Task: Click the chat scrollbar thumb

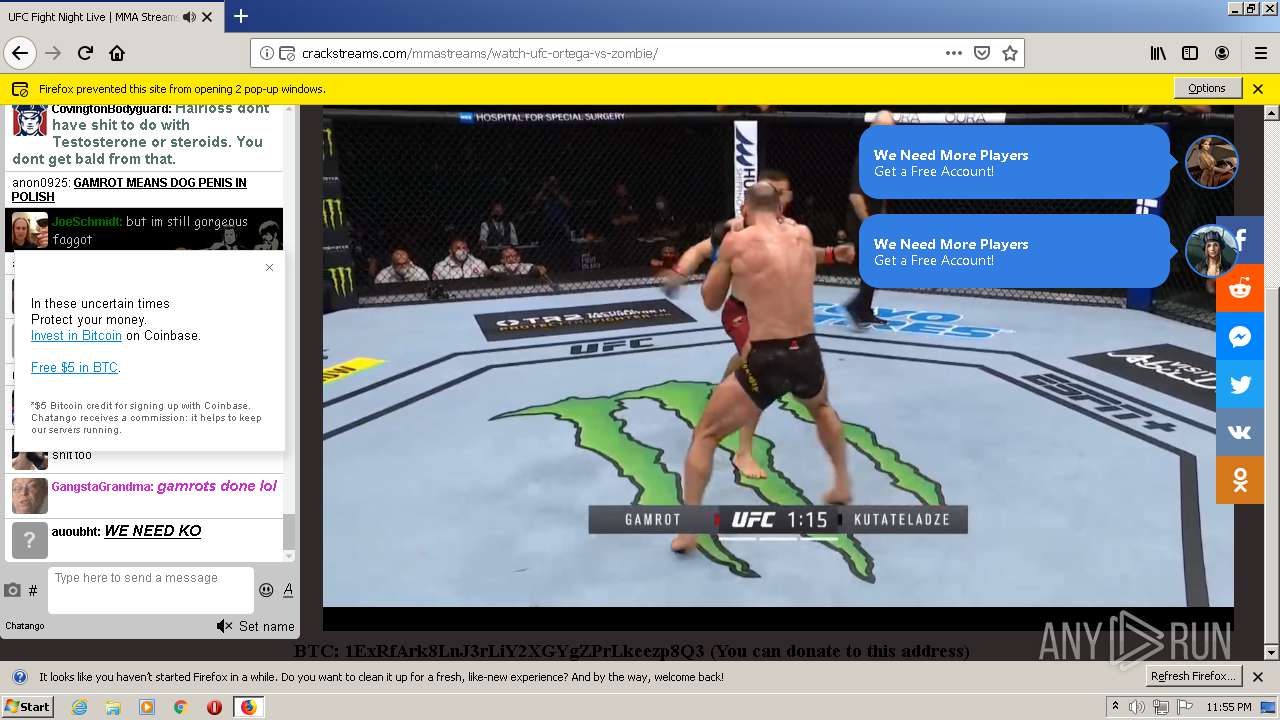Action: (290, 532)
